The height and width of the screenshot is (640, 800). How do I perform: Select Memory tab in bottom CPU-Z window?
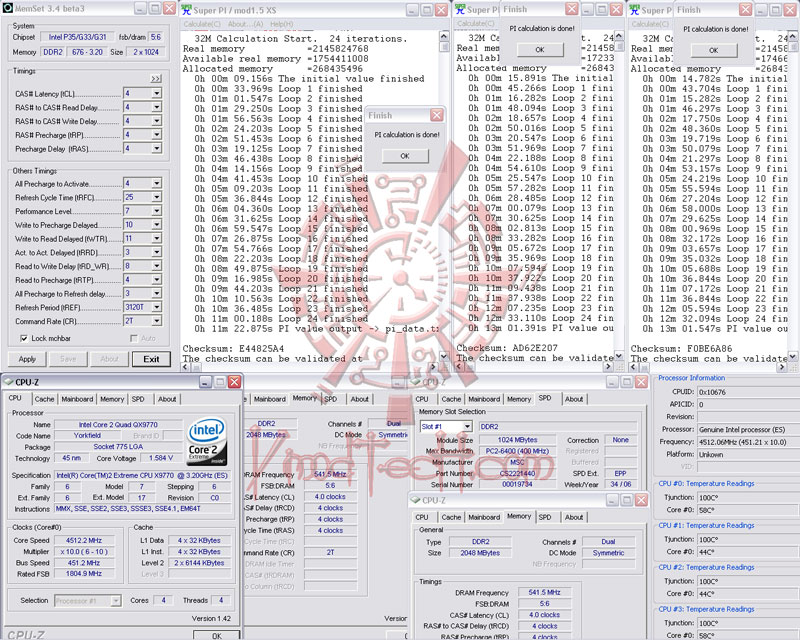coord(519,516)
